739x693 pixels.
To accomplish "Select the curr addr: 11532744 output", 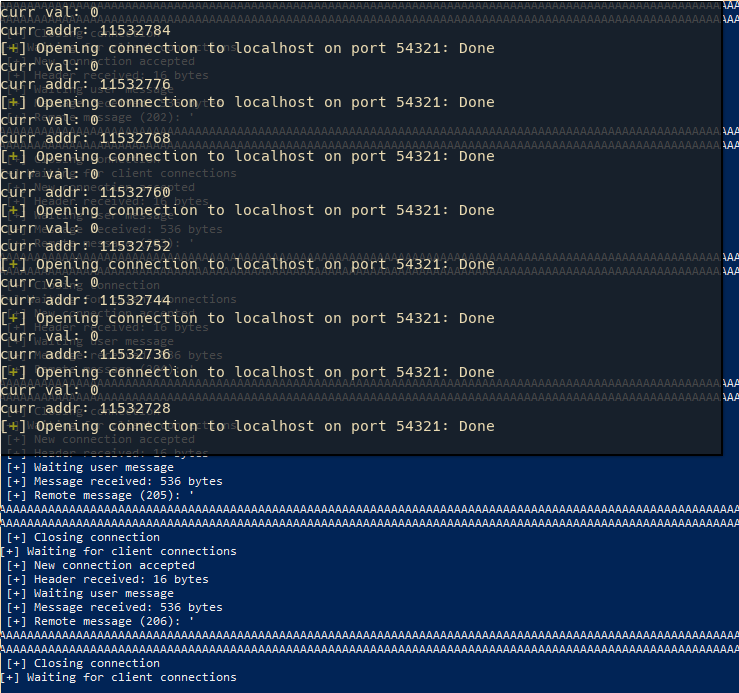I will 85,301.
